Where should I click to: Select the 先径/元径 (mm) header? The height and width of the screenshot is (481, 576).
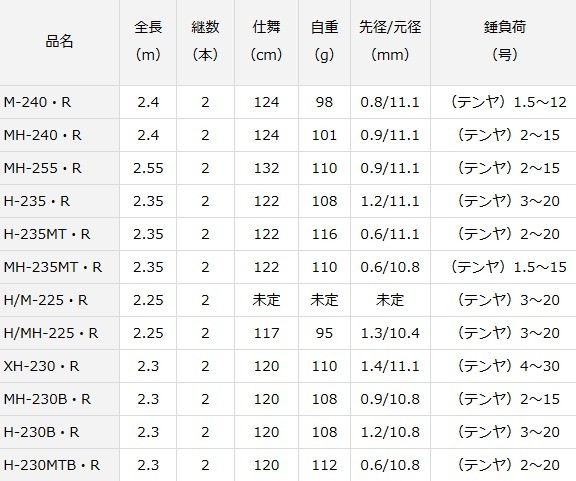(x=390, y=42)
